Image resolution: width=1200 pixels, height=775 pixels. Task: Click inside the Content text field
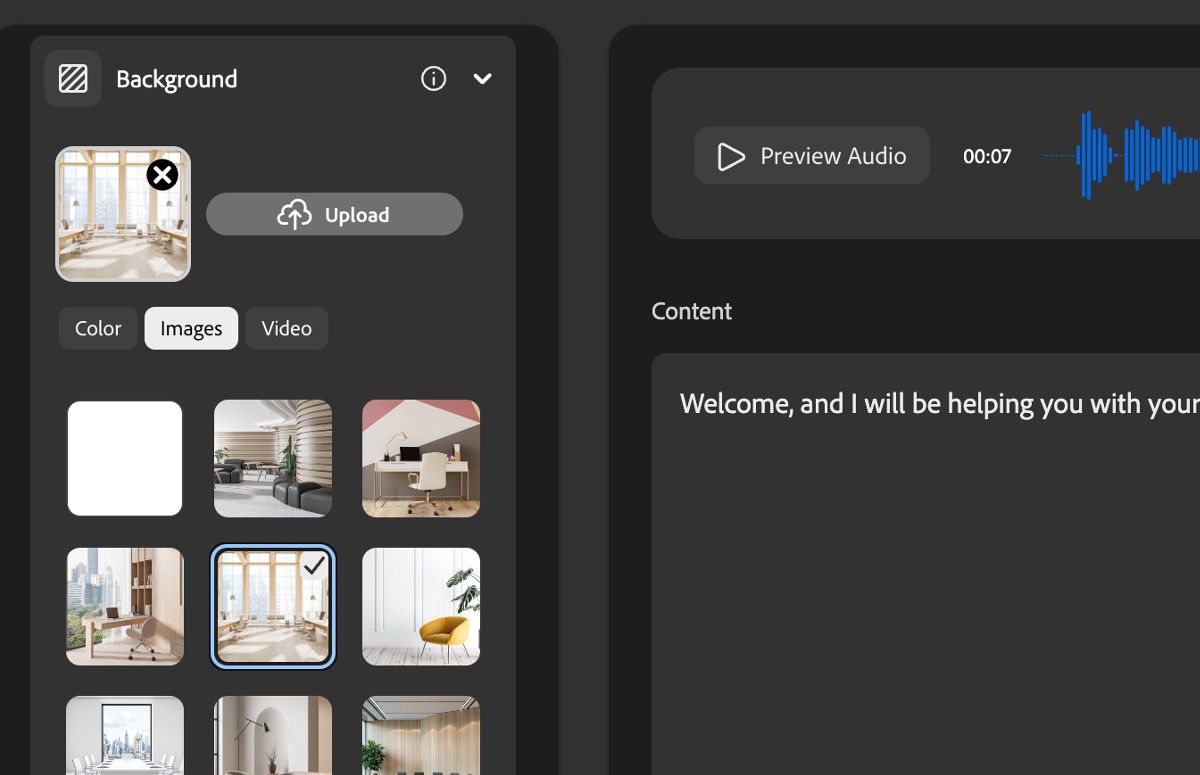[925, 564]
